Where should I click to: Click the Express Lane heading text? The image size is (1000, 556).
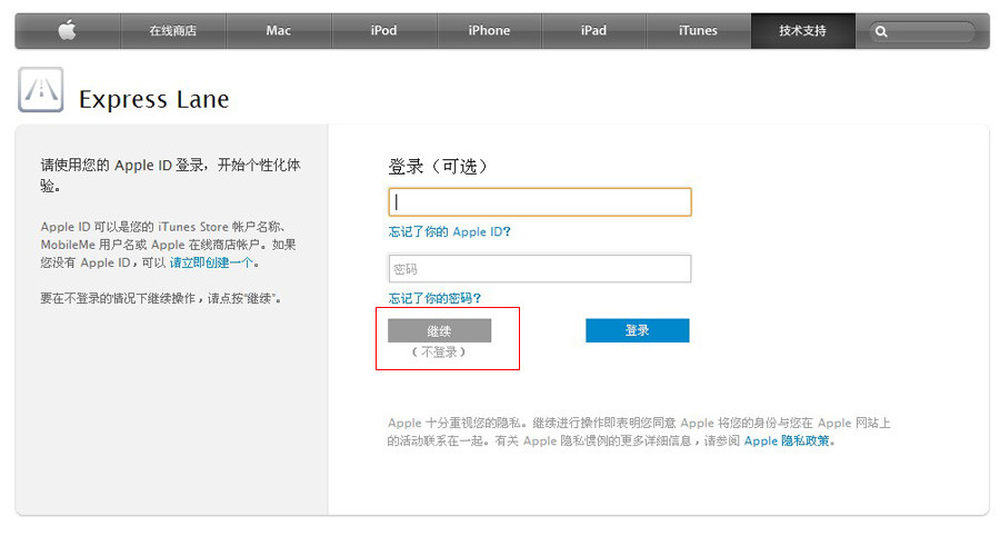click(154, 99)
